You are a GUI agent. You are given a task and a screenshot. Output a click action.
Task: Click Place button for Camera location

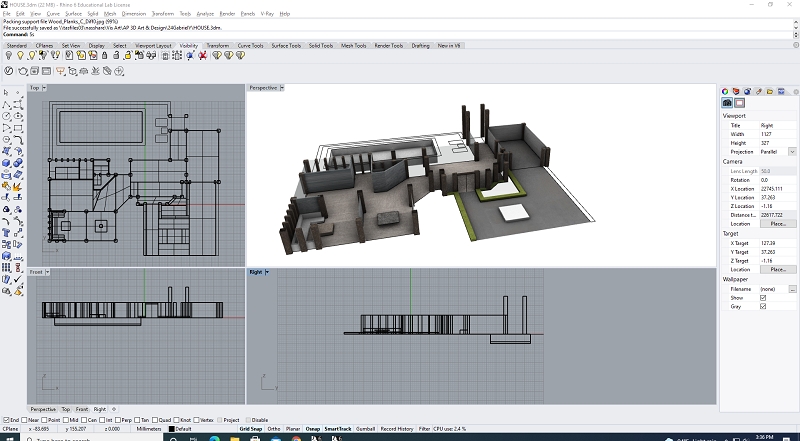[x=778, y=223]
